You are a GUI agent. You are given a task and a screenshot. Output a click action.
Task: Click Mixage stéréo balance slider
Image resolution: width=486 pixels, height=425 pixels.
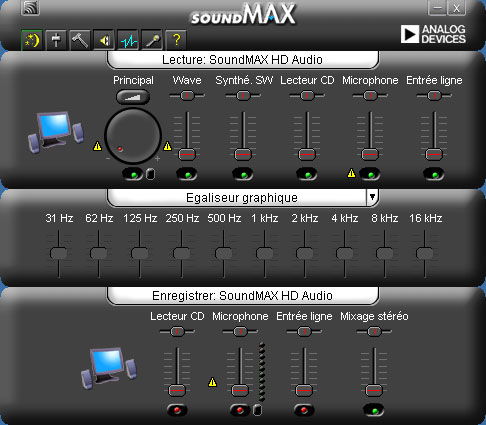click(374, 332)
